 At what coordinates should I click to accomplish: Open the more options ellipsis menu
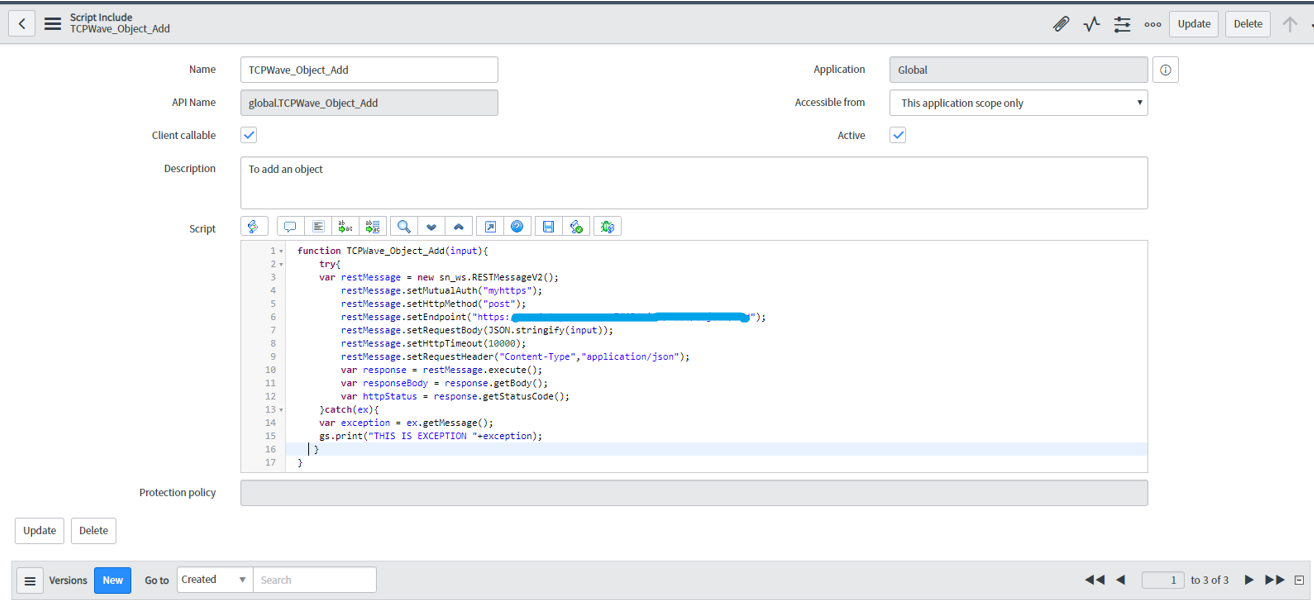(x=1153, y=23)
